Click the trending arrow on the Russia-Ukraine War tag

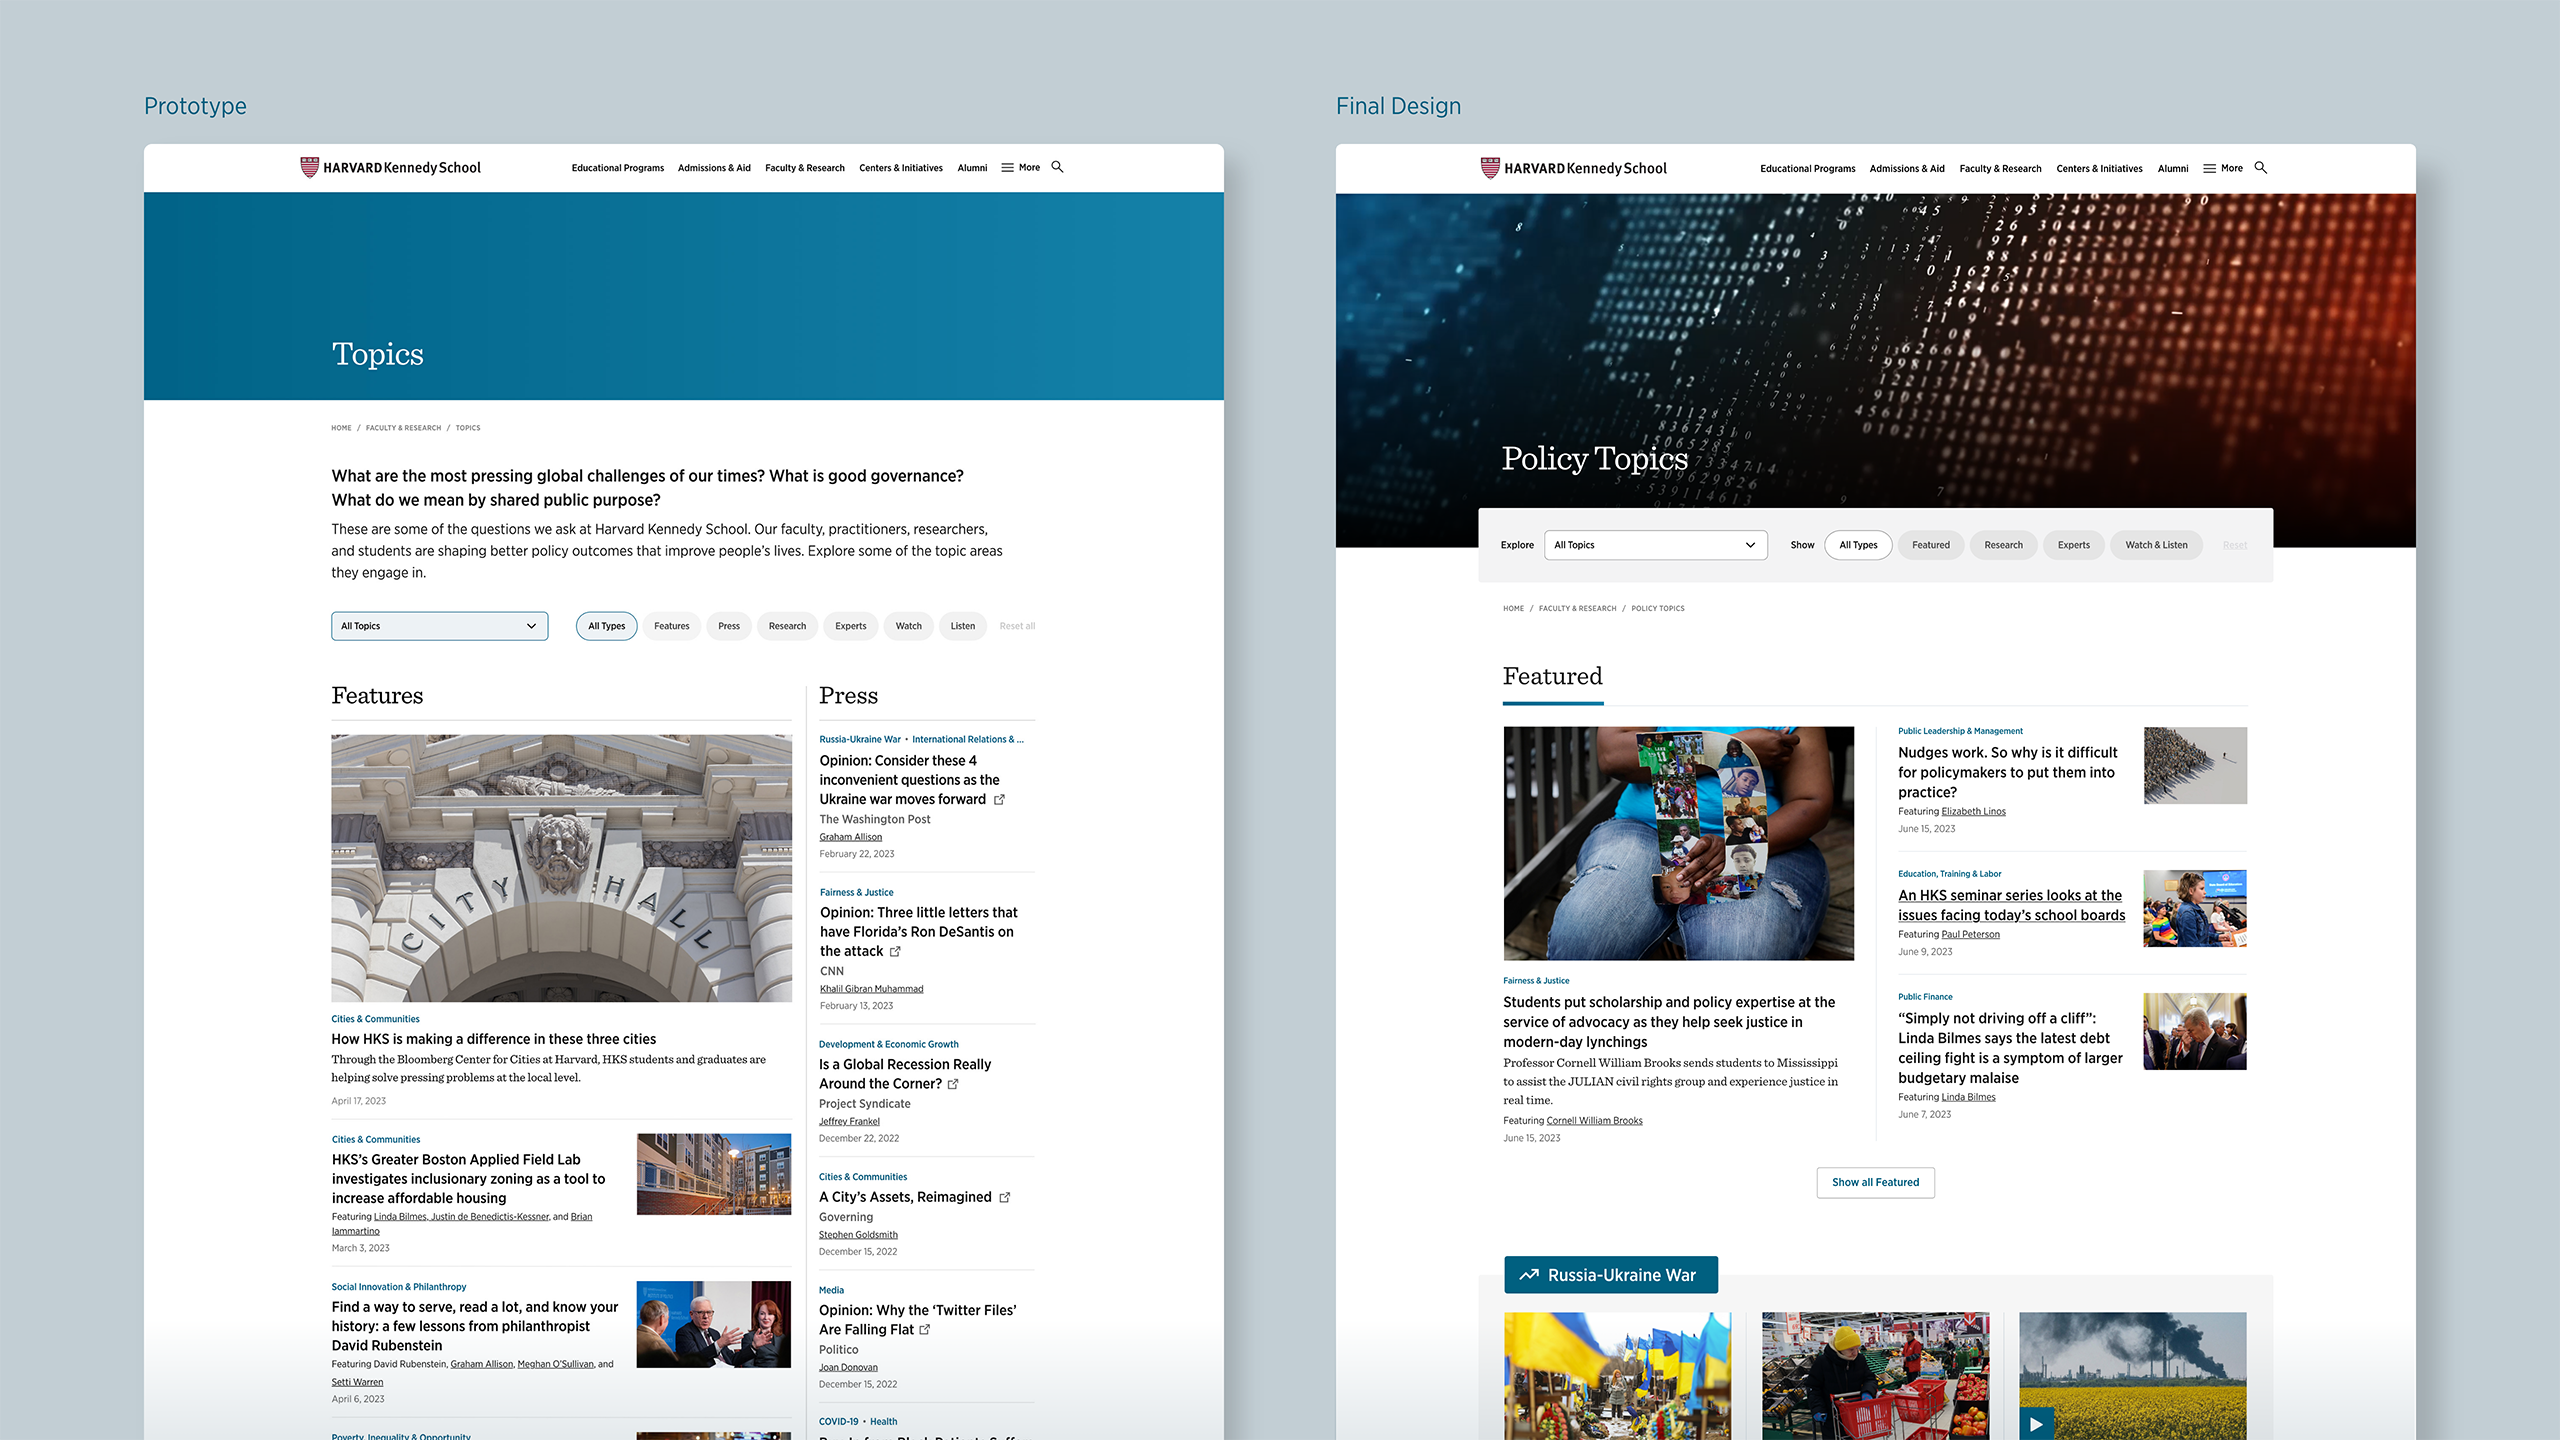coord(1529,1275)
